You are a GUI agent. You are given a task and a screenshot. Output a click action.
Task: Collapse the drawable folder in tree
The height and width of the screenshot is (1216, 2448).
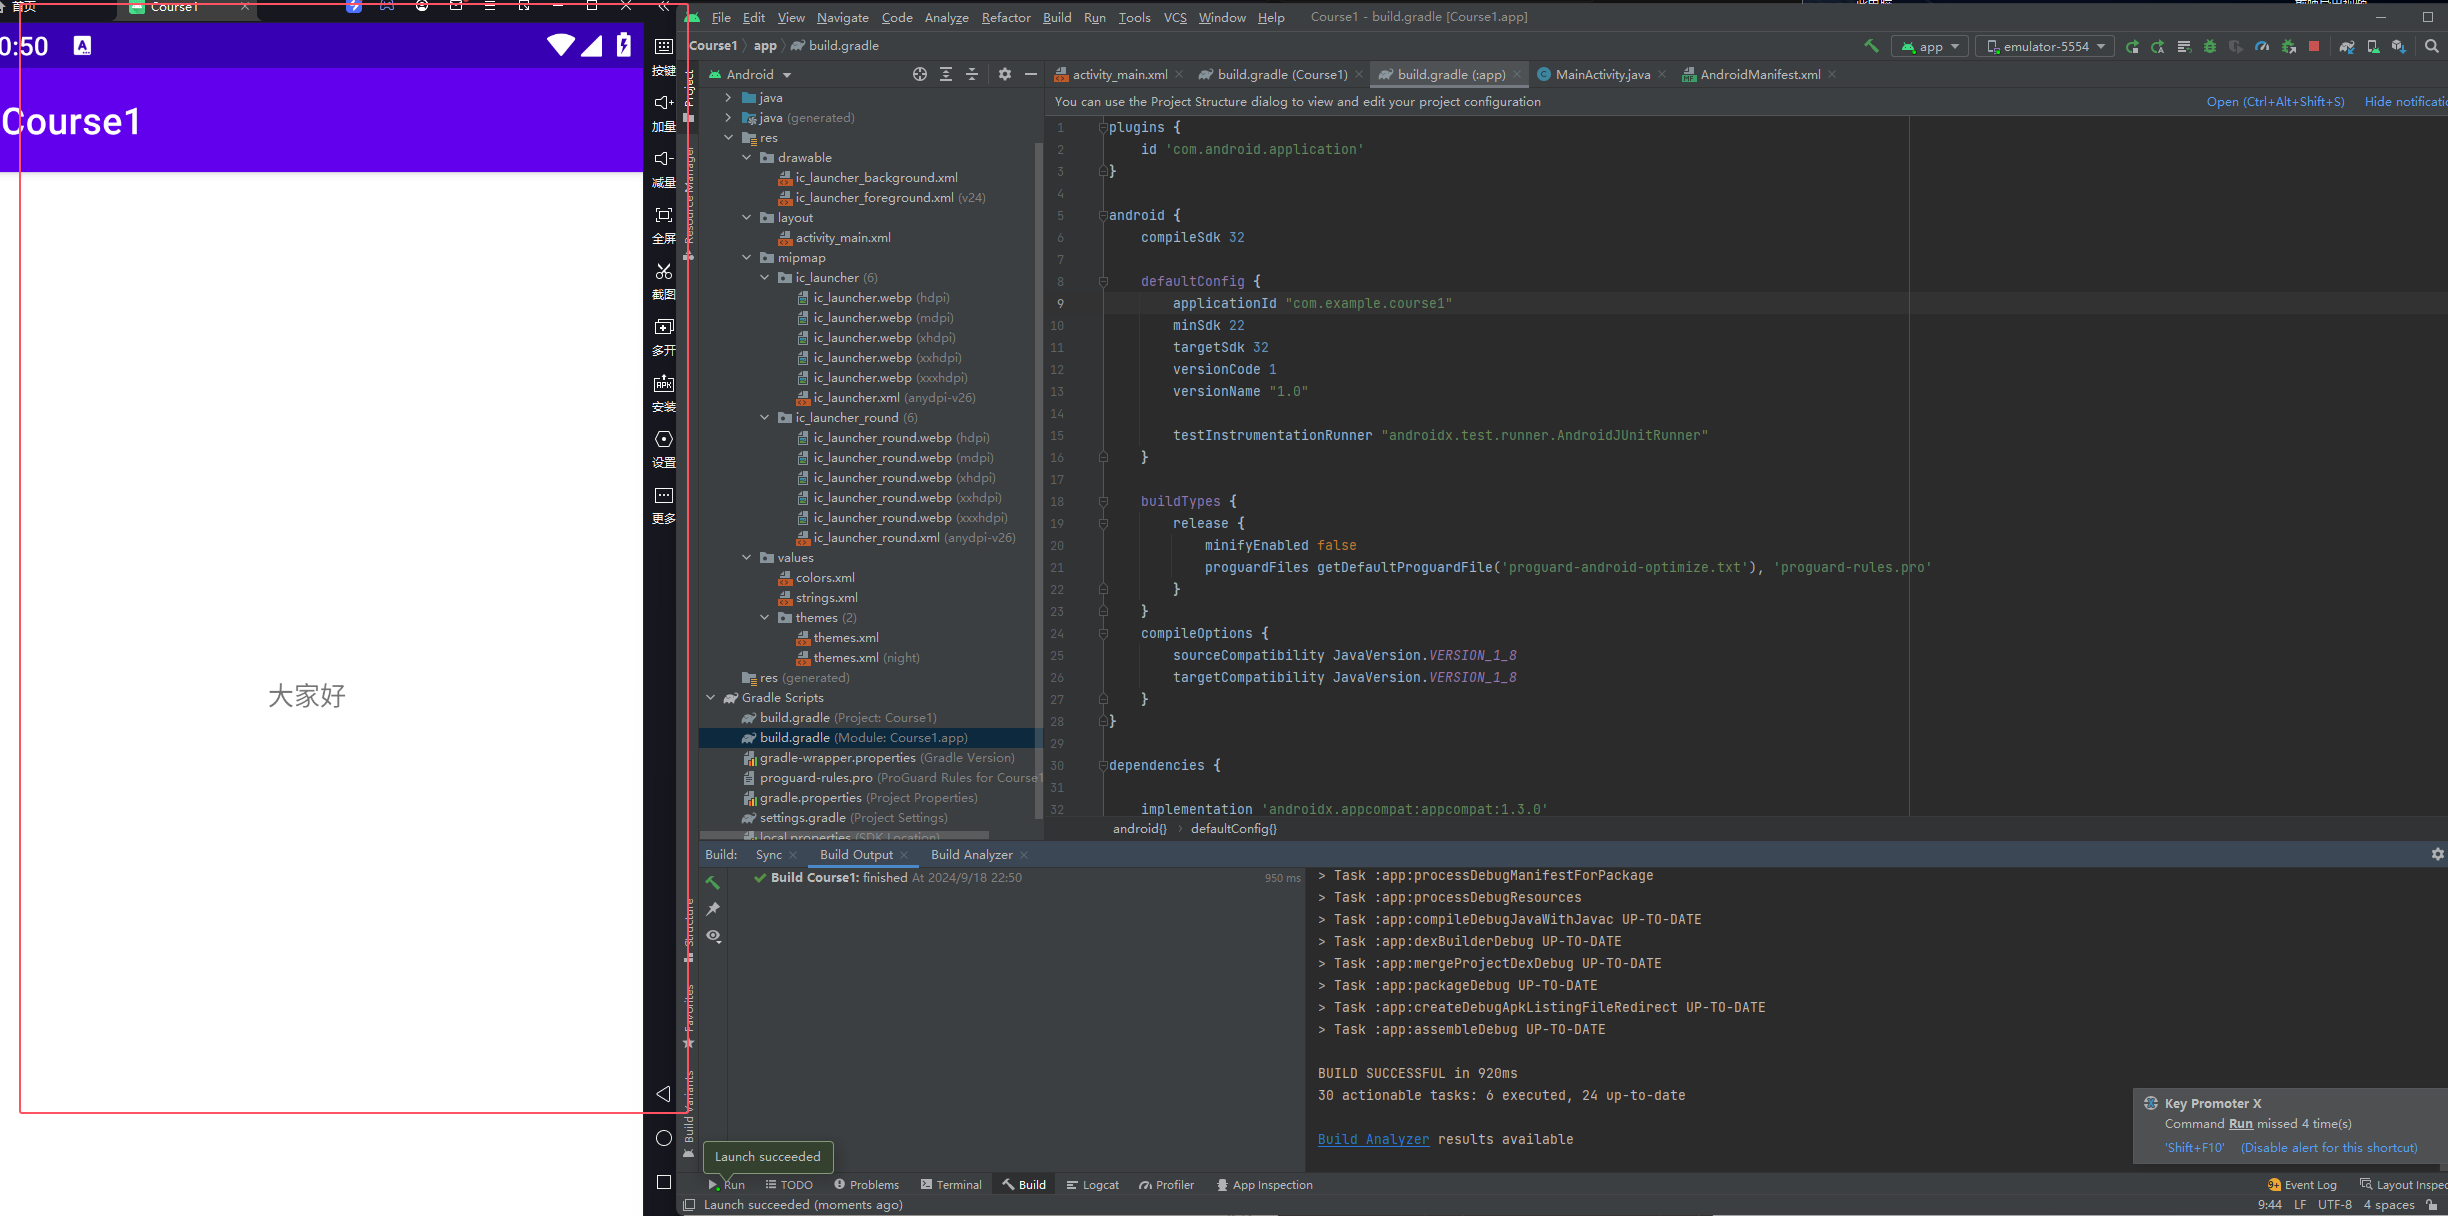tap(747, 158)
